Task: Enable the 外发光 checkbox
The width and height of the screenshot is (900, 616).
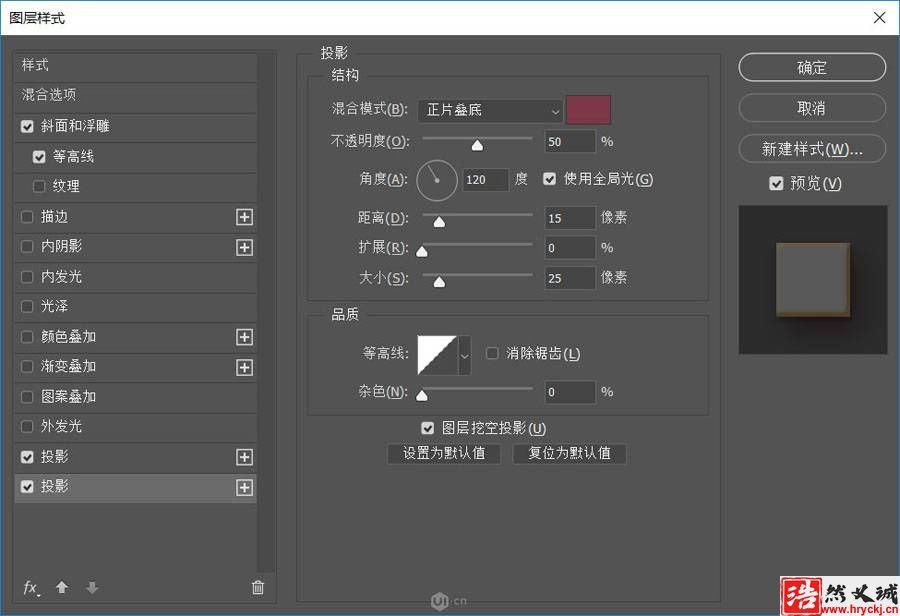Action: click(x=27, y=427)
